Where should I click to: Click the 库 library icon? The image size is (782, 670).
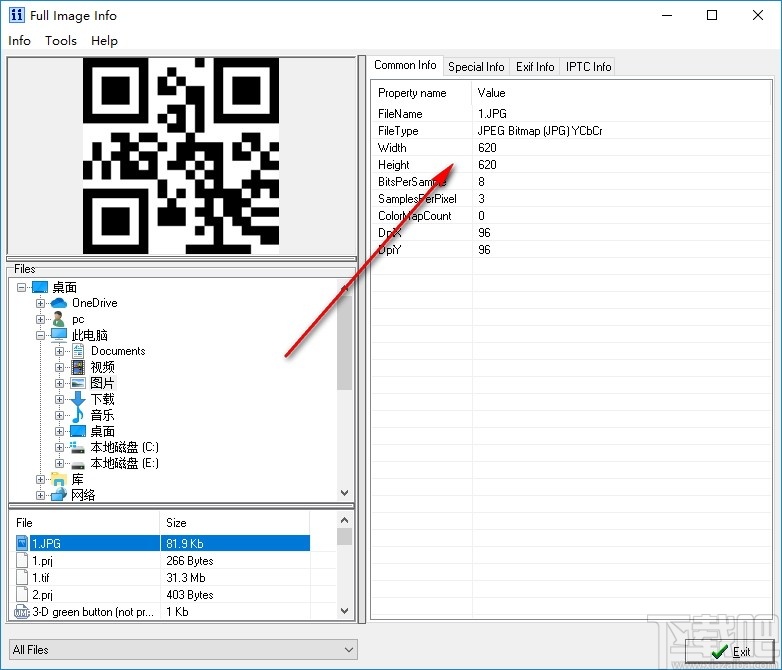[59, 479]
